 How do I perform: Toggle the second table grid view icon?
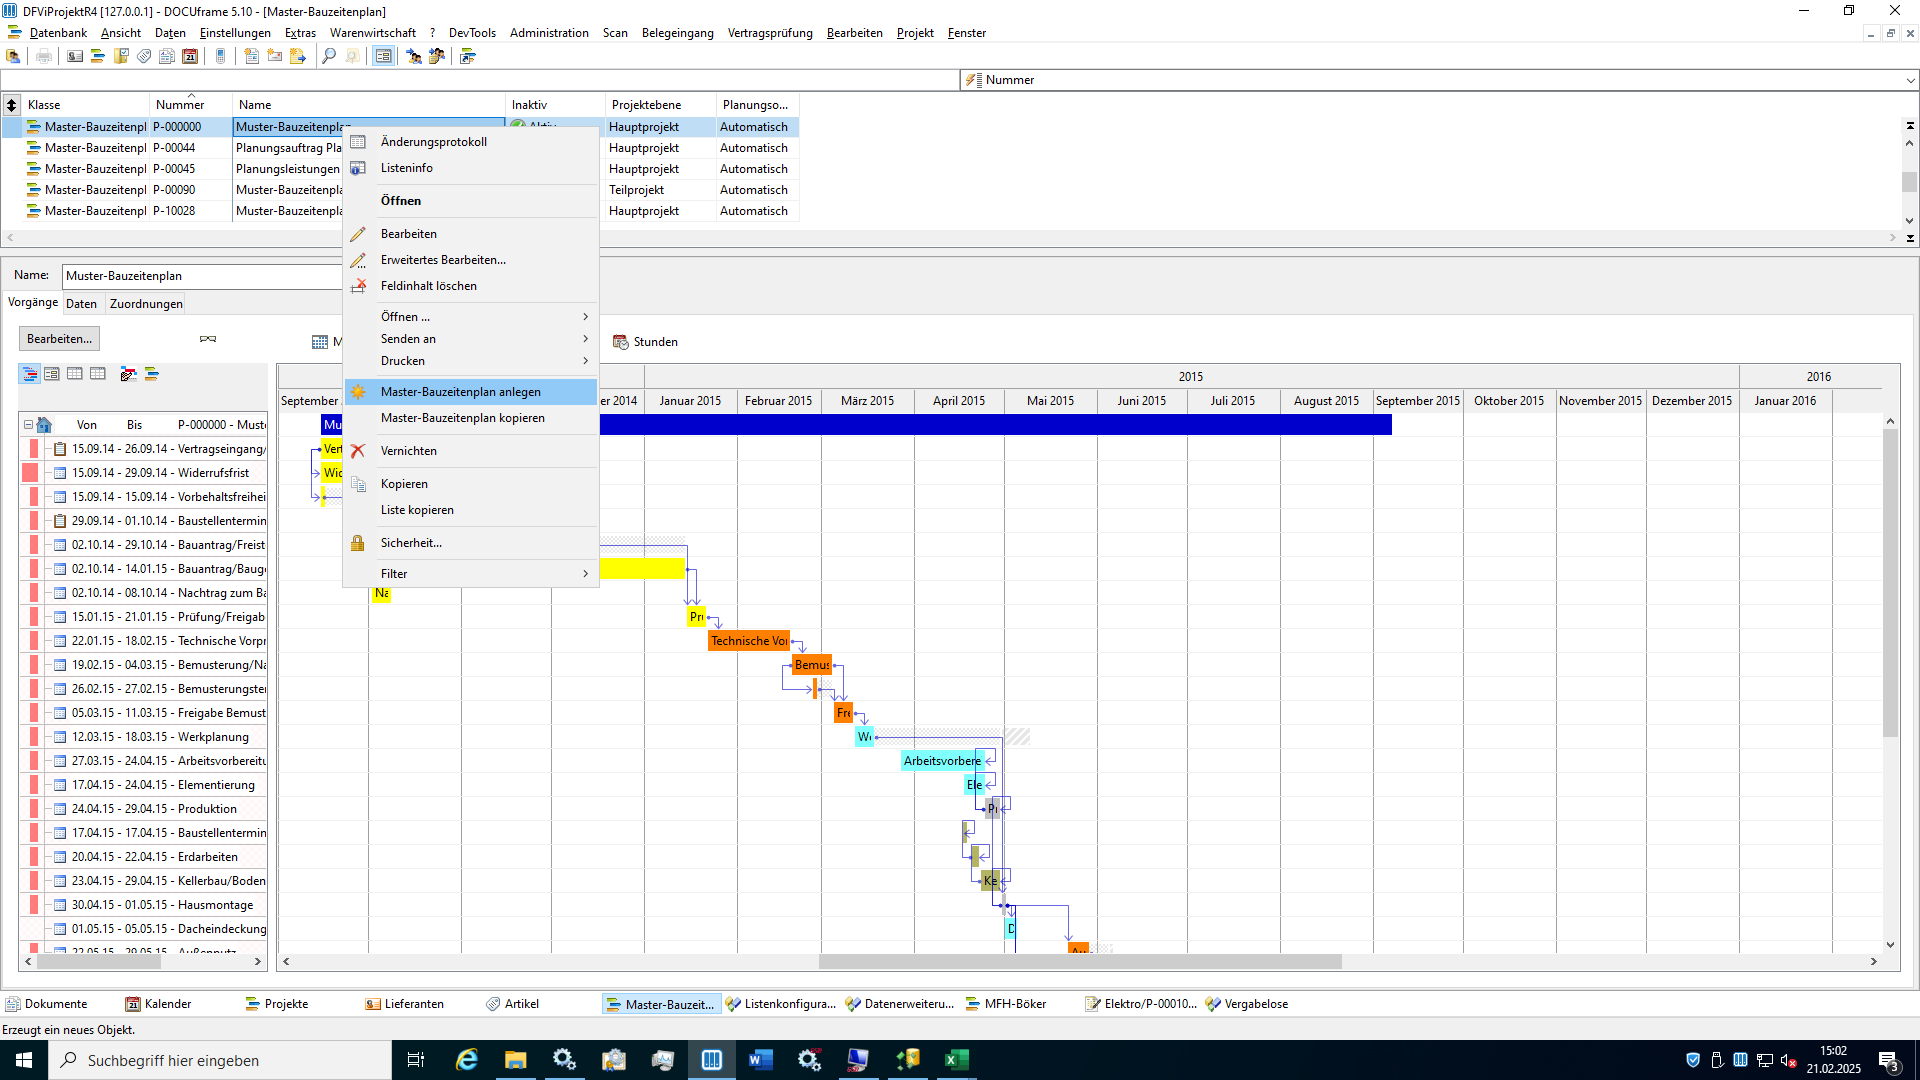(97, 374)
